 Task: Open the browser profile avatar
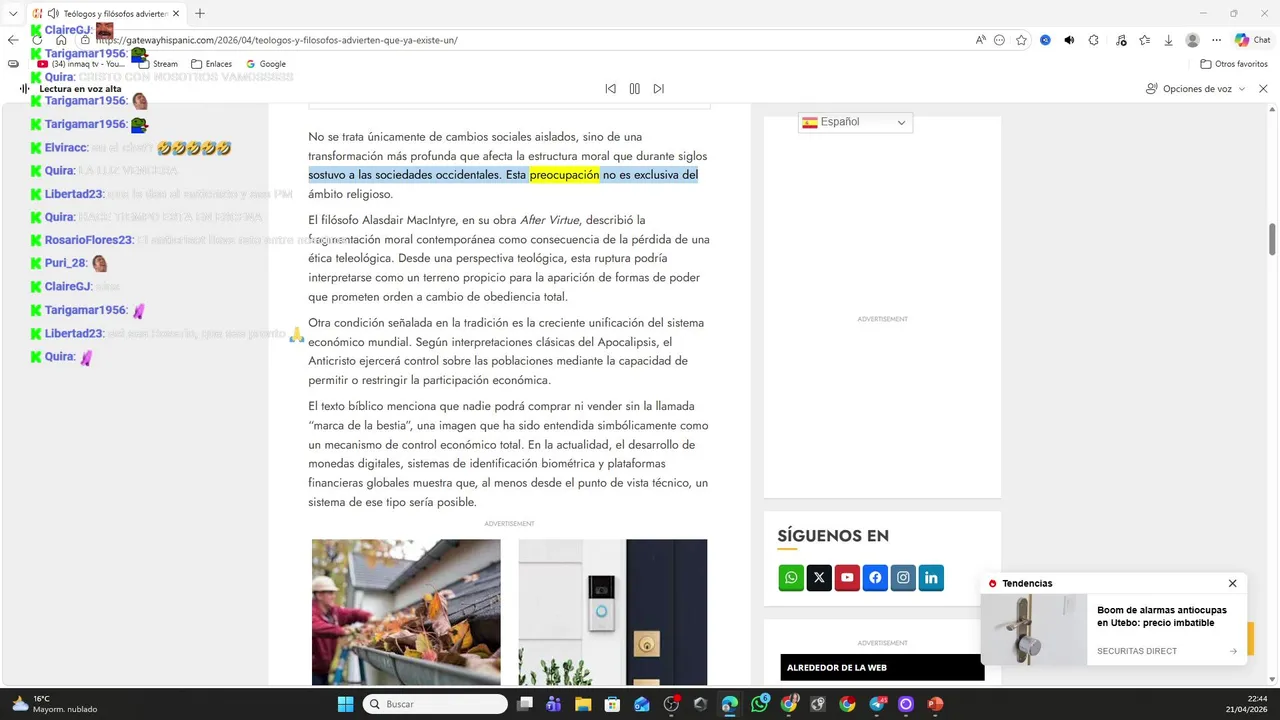tap(1192, 40)
